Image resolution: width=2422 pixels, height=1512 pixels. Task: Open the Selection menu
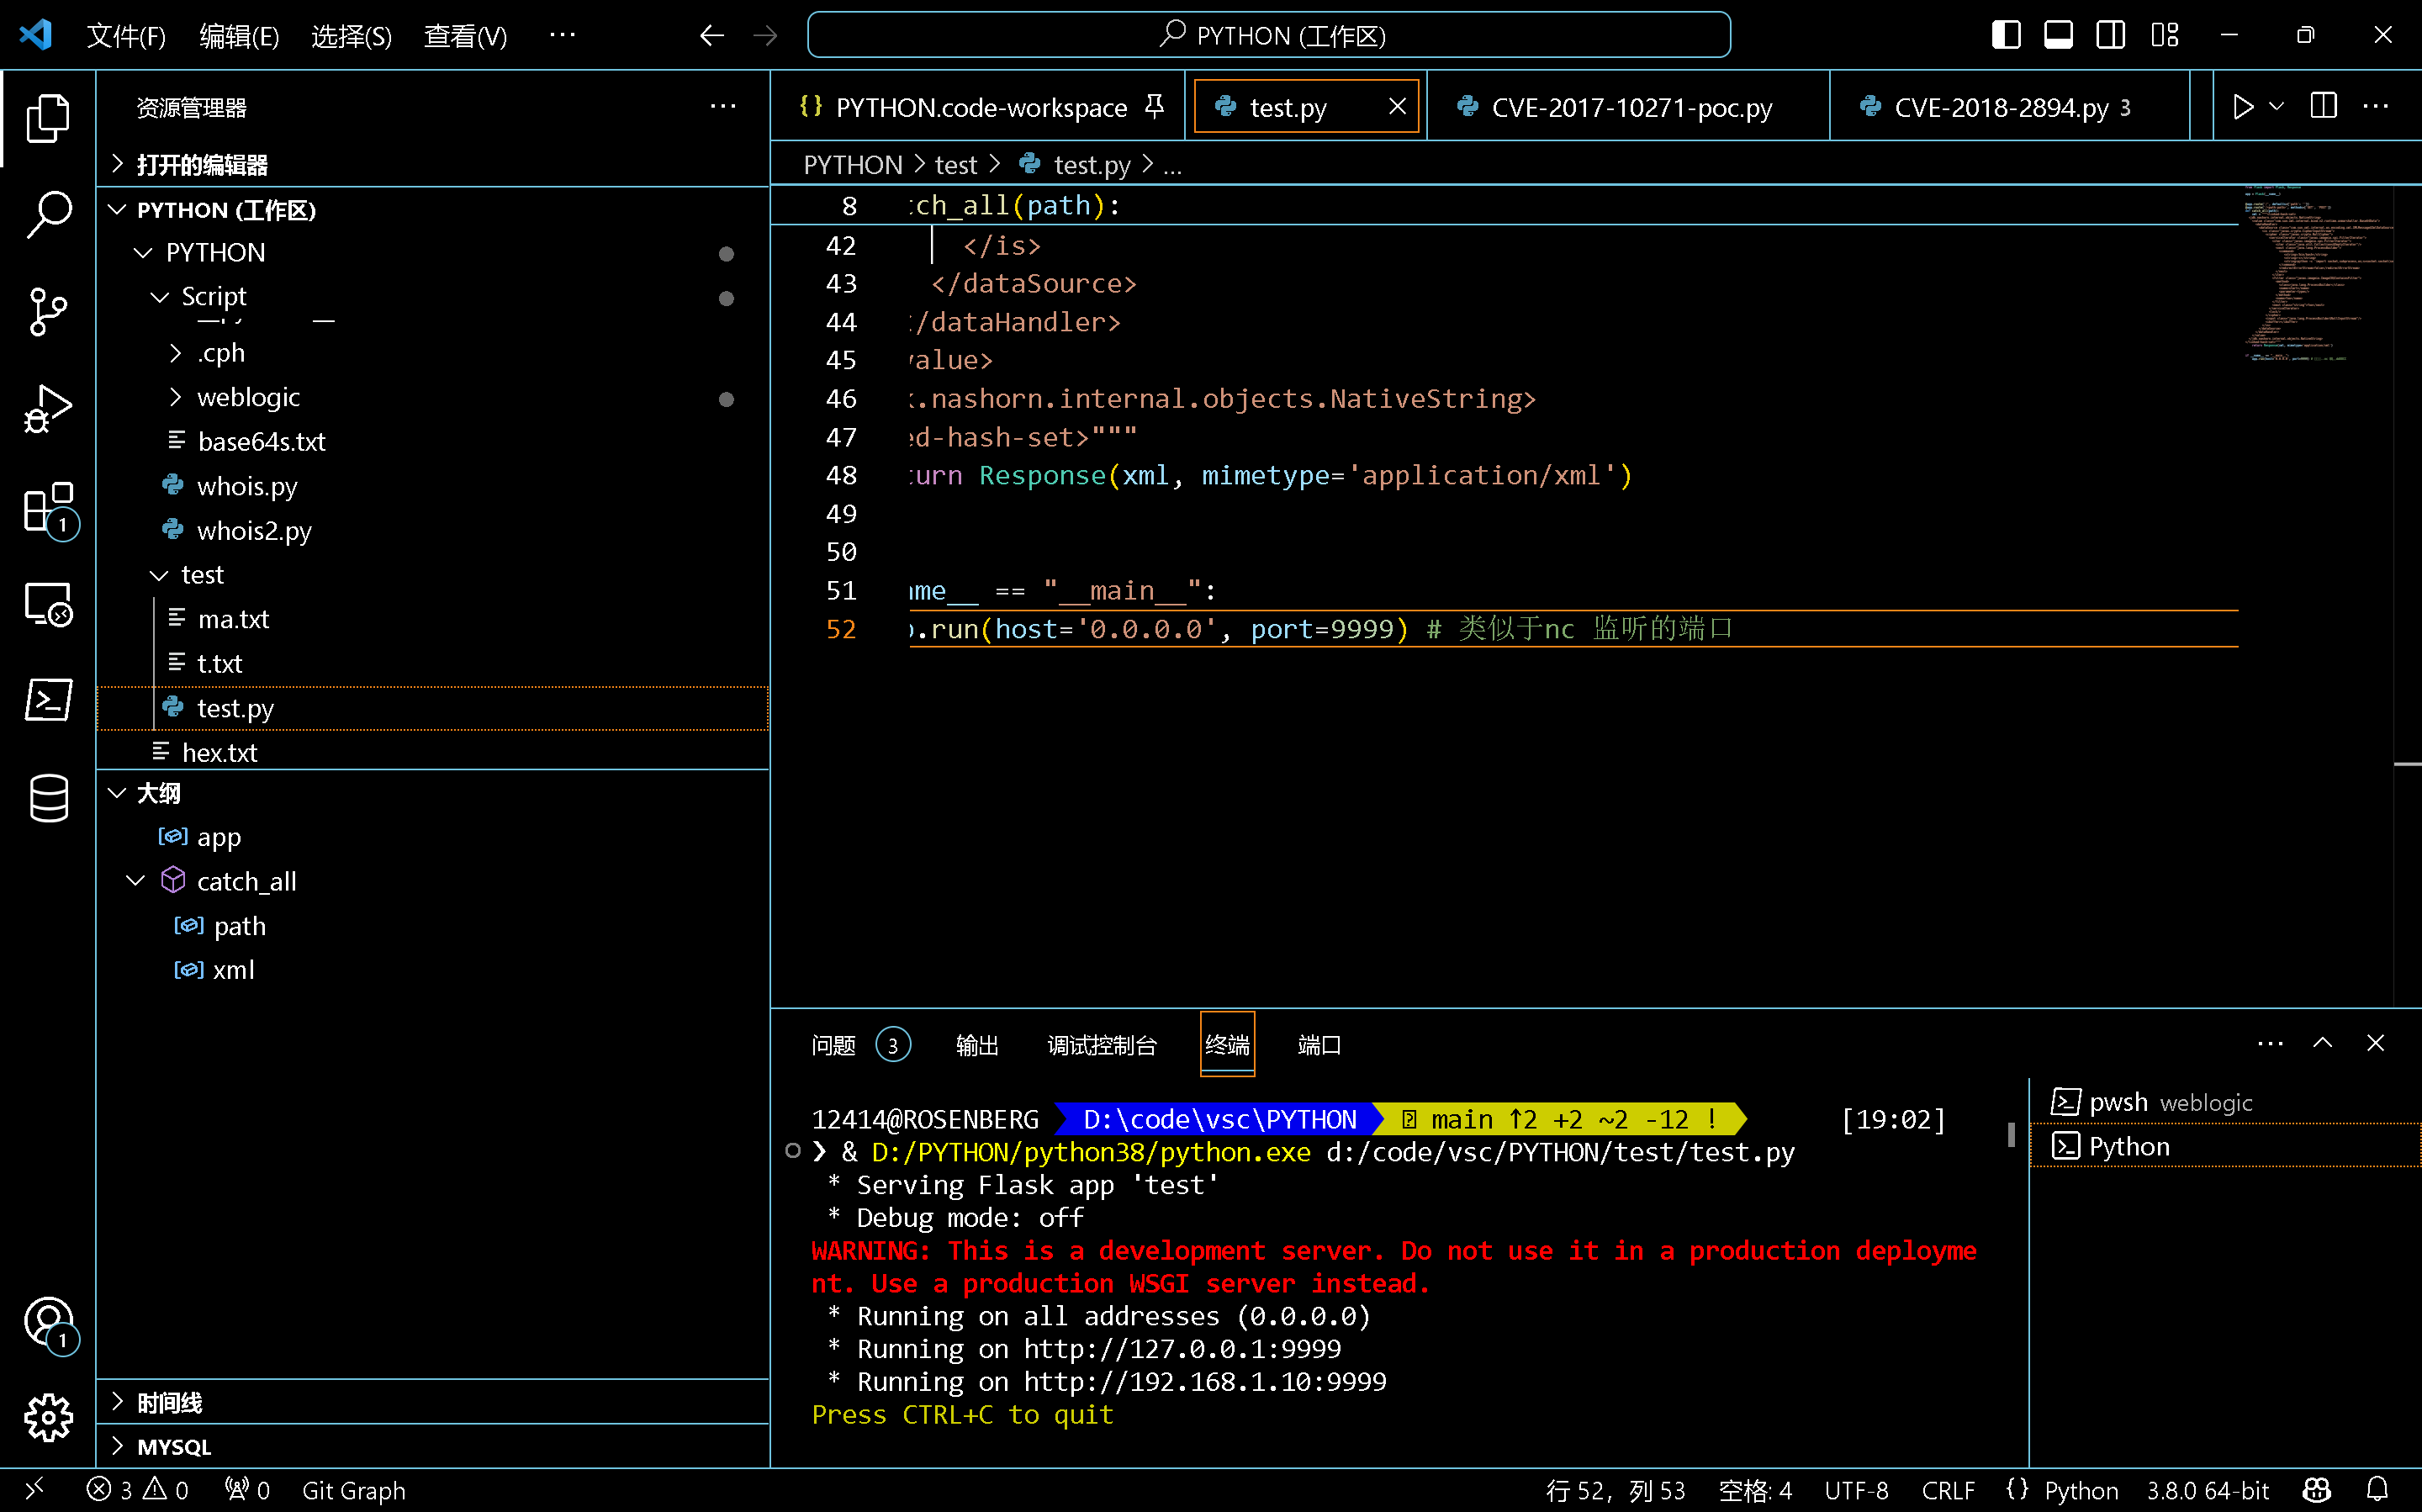351,36
